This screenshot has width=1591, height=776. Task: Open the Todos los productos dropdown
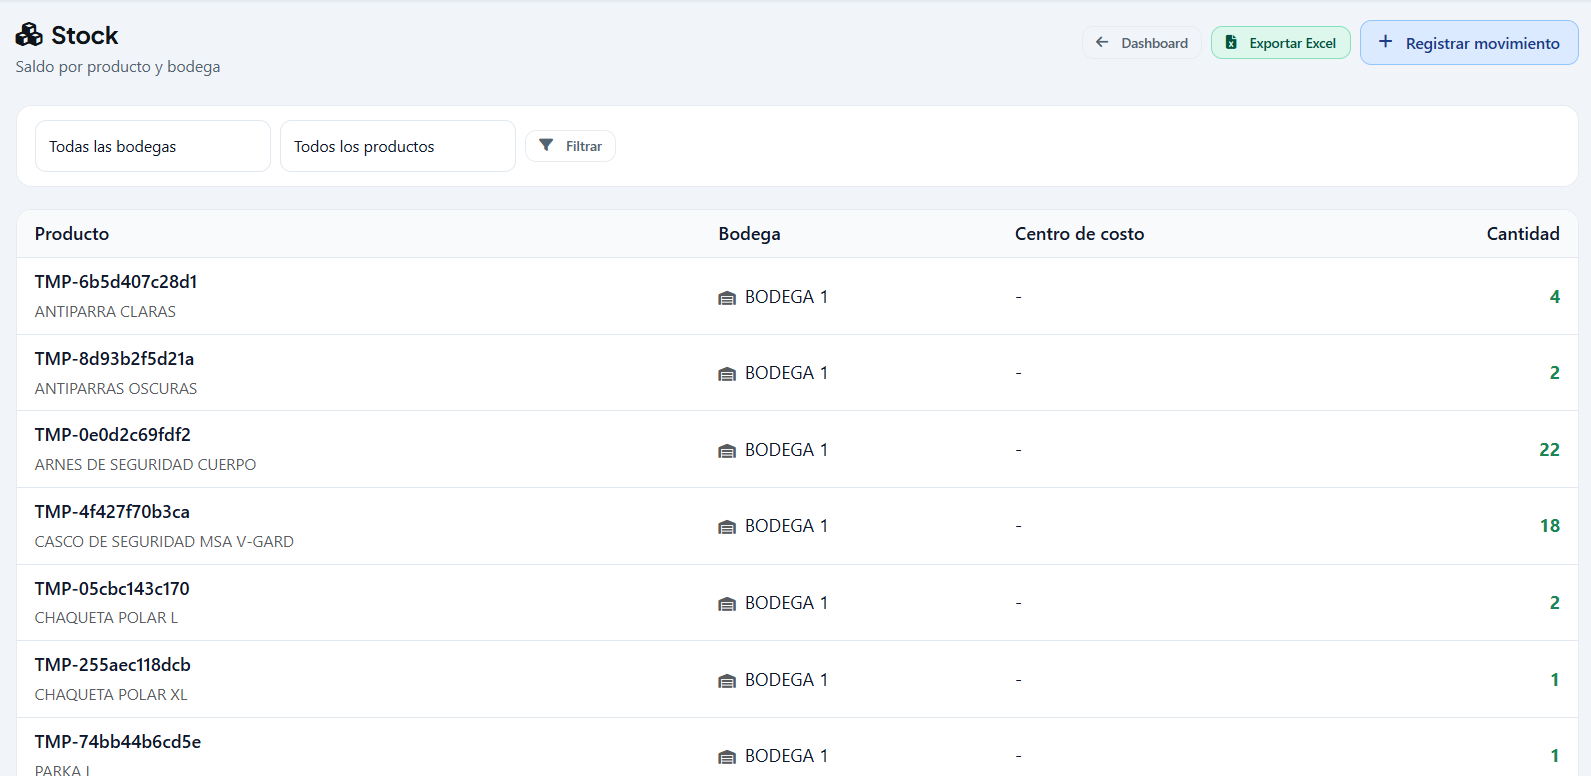tap(398, 146)
